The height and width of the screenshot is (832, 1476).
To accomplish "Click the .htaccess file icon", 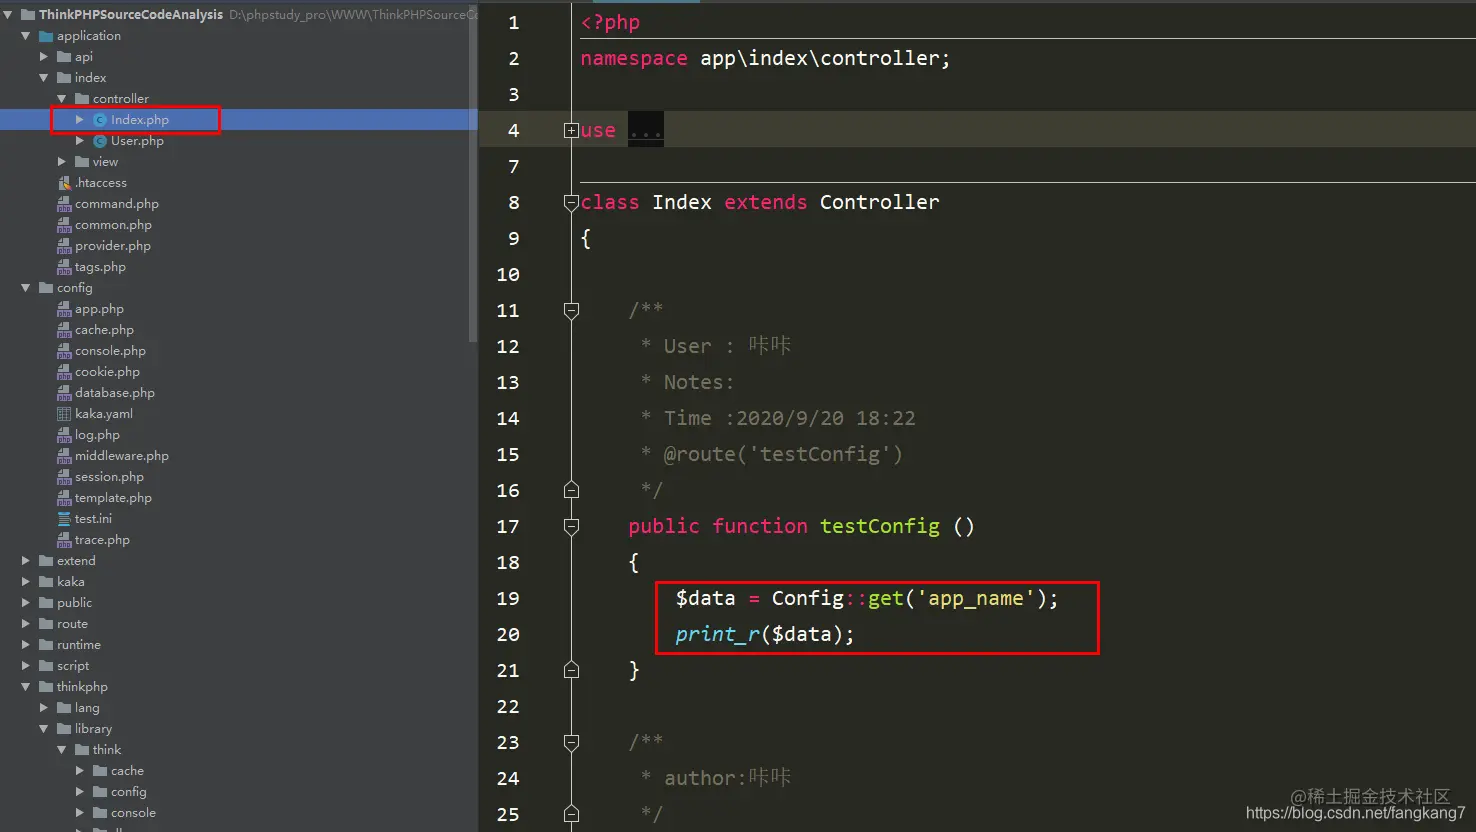I will coord(64,182).
